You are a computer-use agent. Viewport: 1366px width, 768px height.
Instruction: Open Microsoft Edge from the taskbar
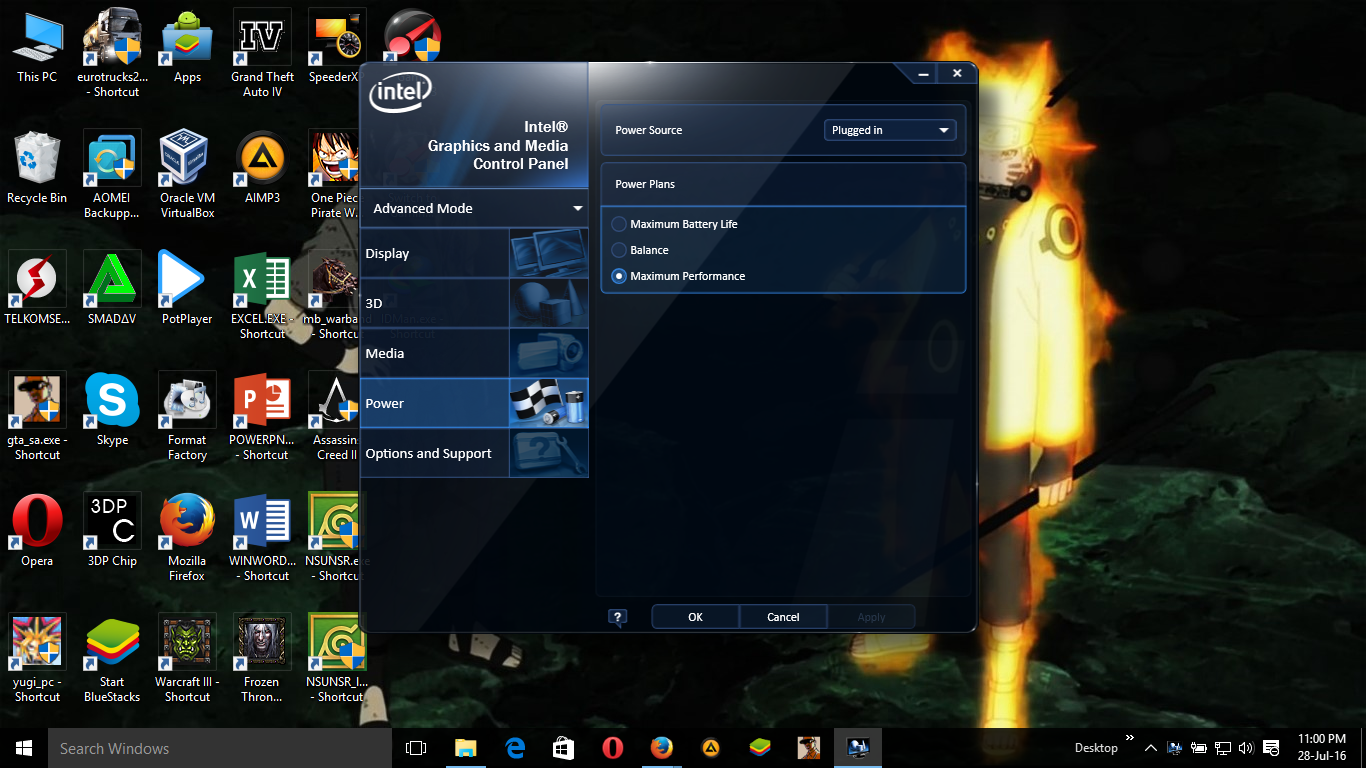[x=515, y=748]
